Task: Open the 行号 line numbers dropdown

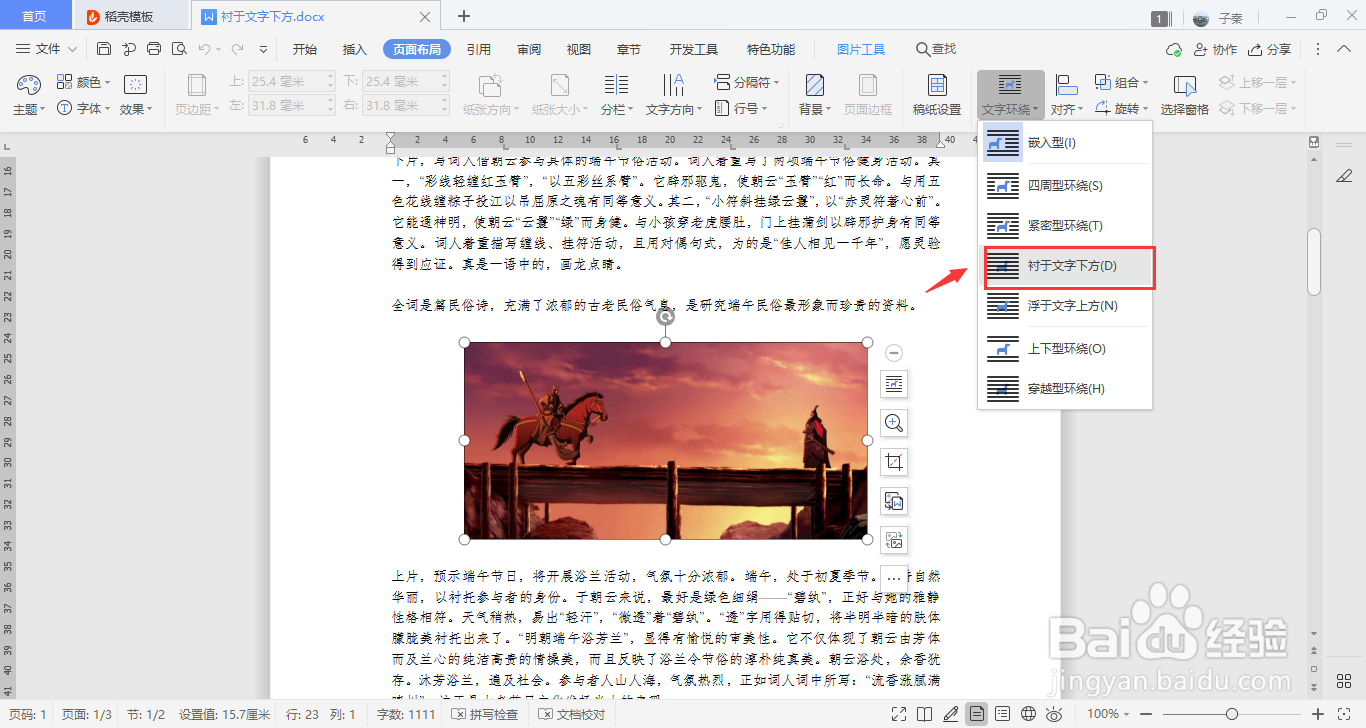Action: coord(741,108)
